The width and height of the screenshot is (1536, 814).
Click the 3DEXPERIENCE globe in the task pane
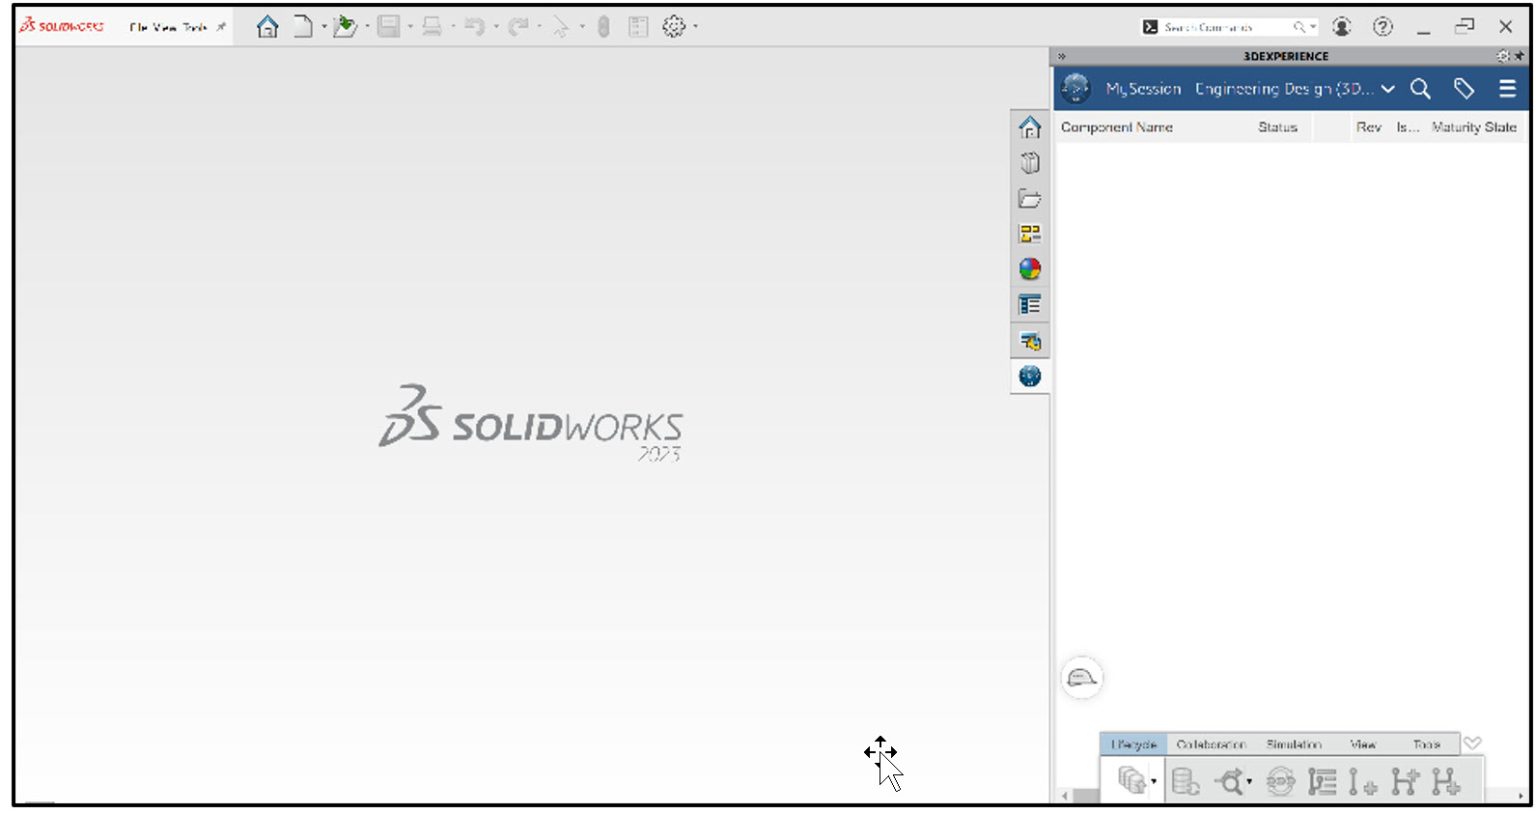[1031, 378]
